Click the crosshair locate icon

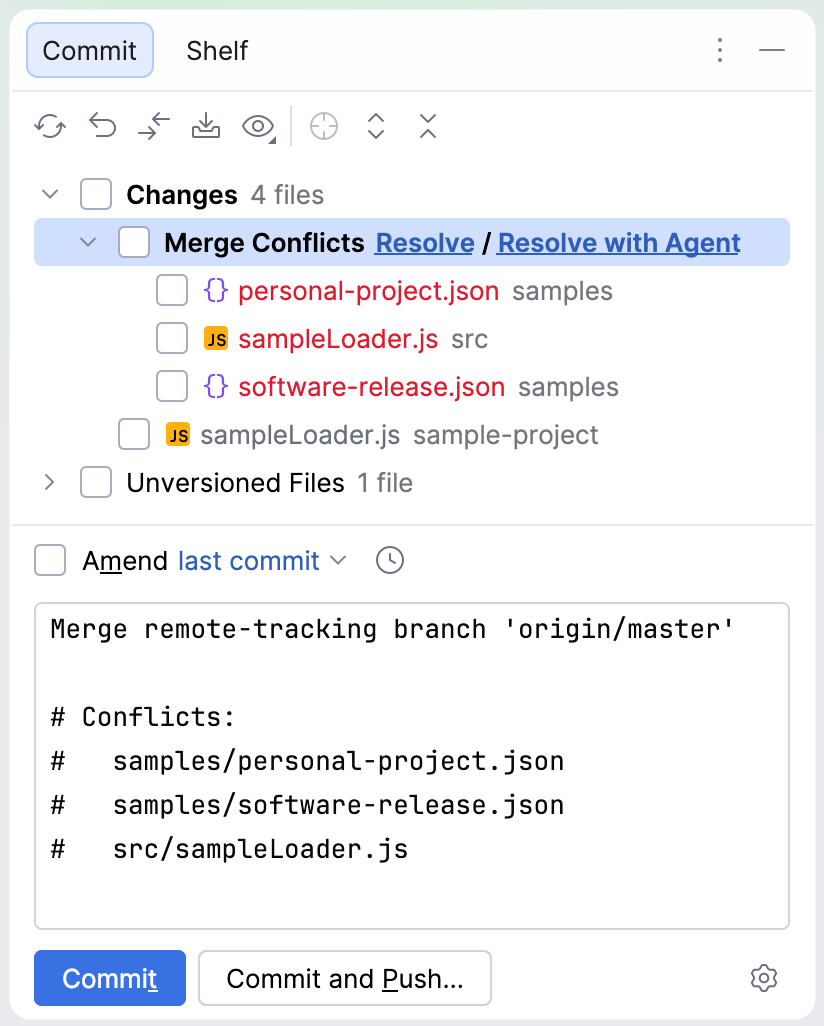324,126
